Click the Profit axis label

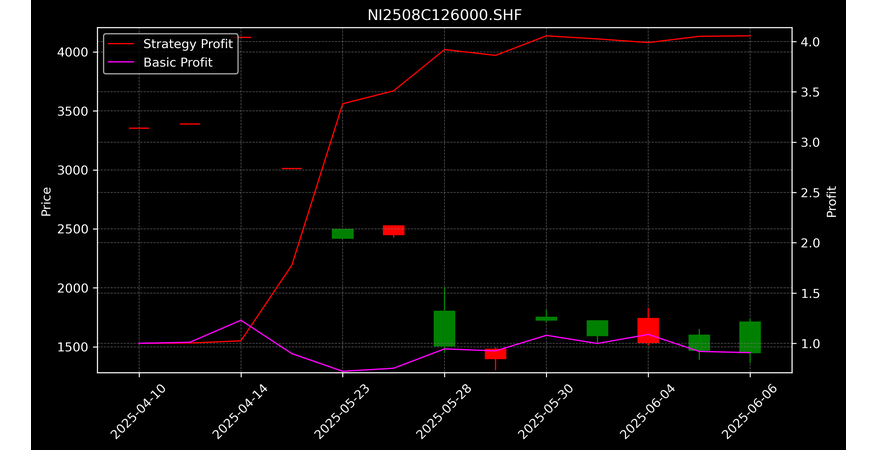(832, 201)
